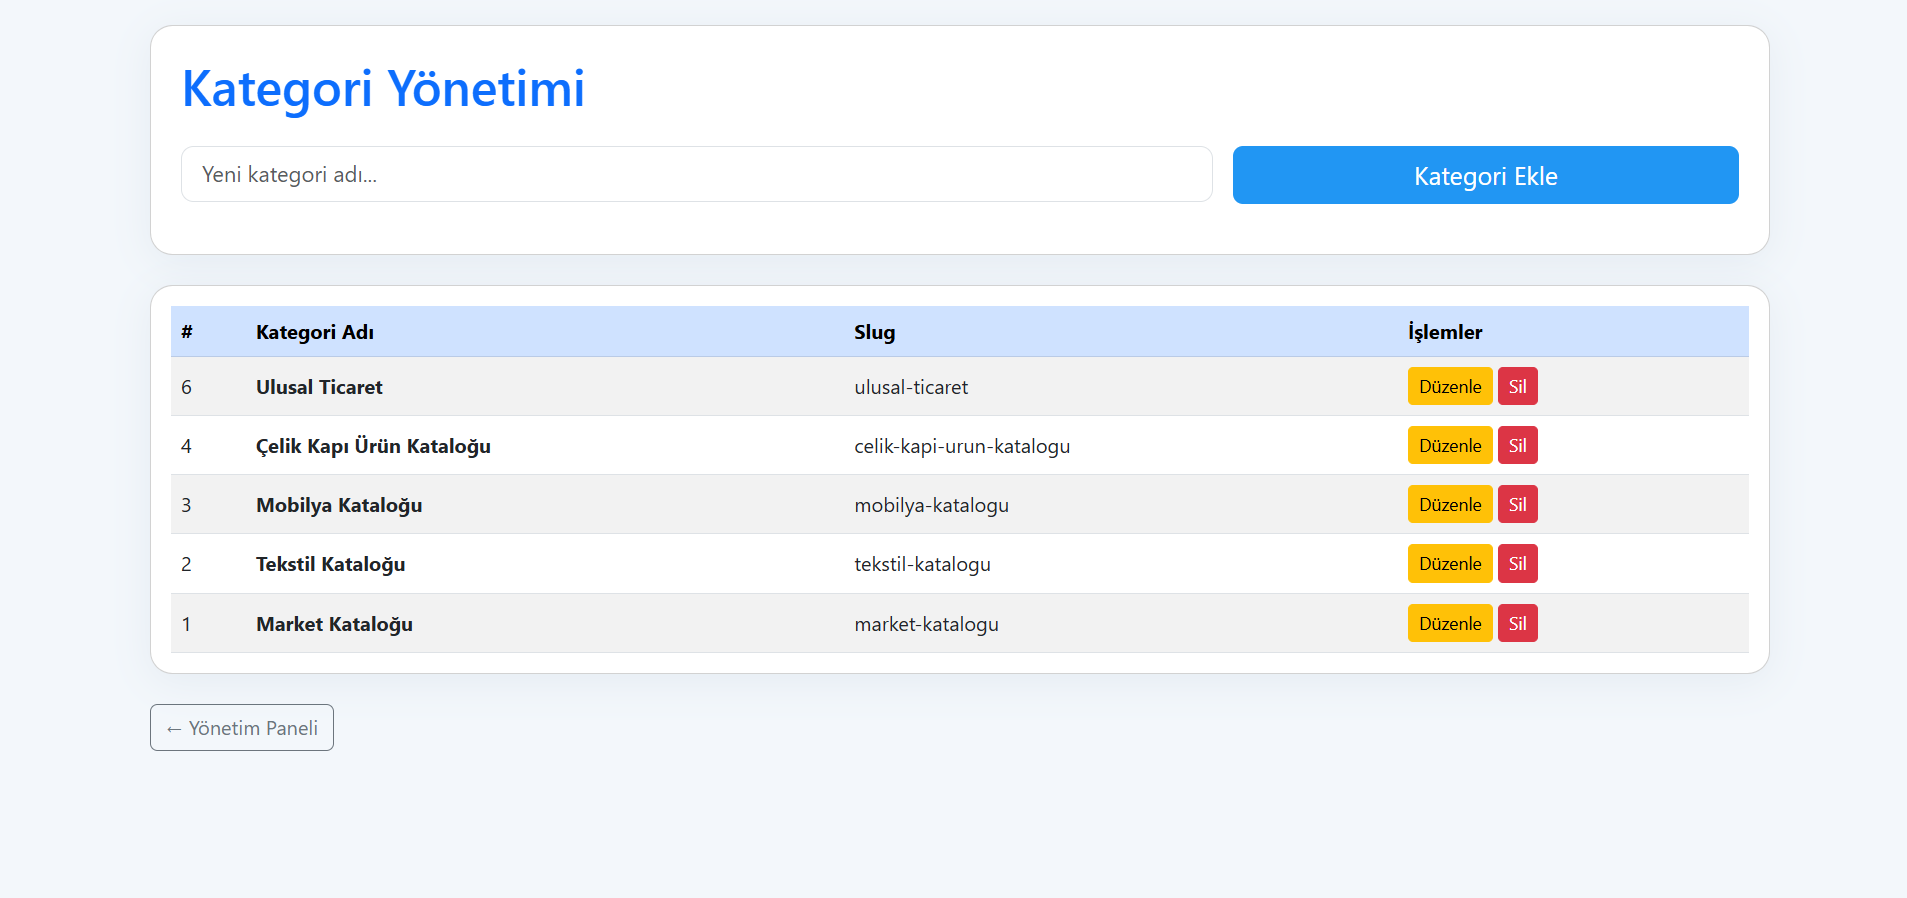
Task: Edit the Mobilya Kataloğu category
Action: click(x=1450, y=504)
